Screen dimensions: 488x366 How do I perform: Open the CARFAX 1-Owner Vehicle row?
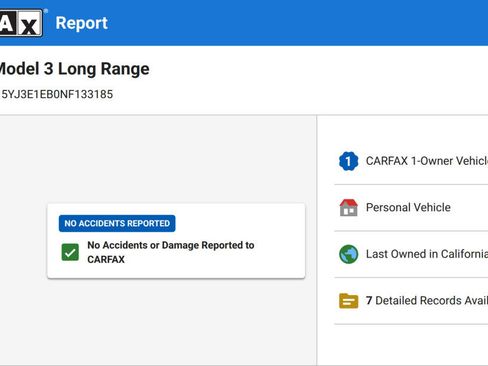tap(411, 161)
